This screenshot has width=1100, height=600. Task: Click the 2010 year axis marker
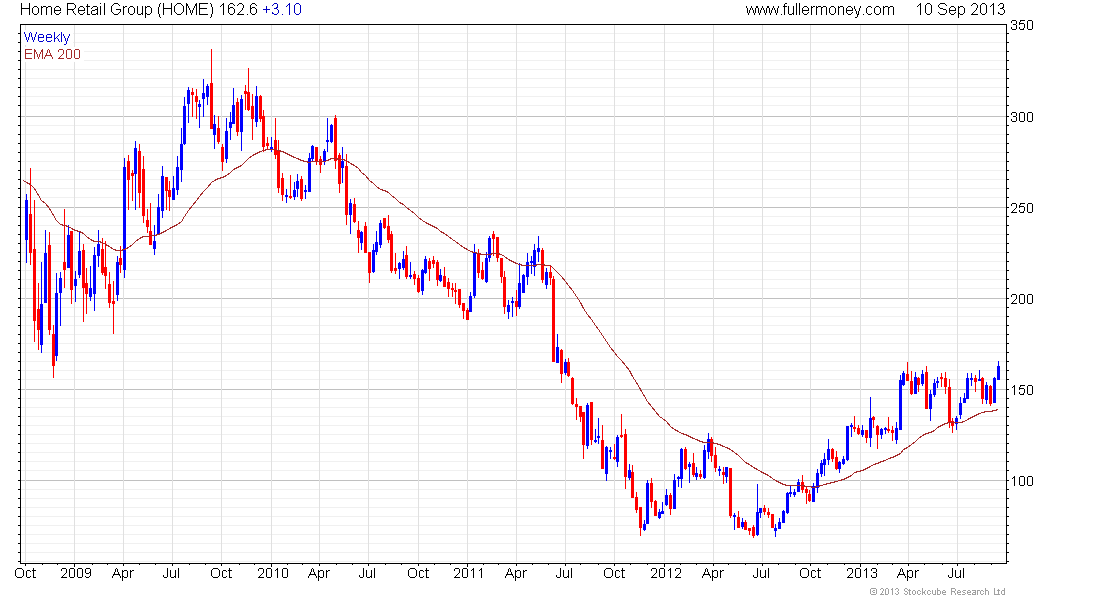click(273, 573)
